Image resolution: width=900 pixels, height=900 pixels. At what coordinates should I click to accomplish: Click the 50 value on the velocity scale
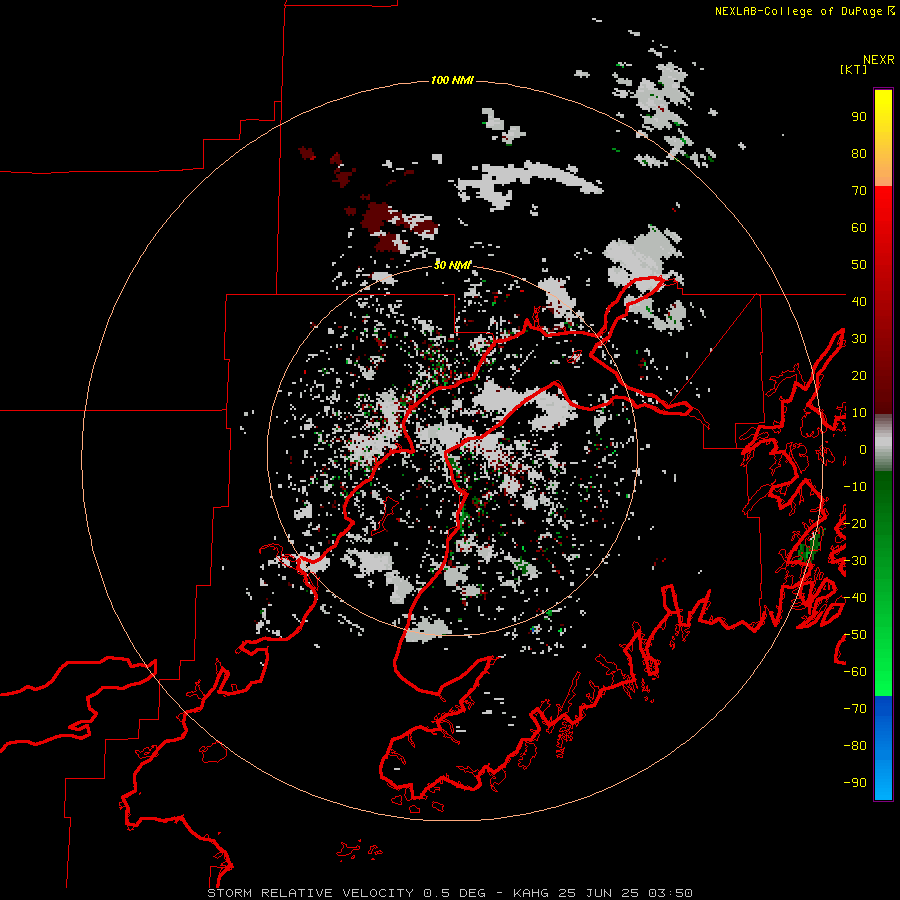[x=859, y=265]
